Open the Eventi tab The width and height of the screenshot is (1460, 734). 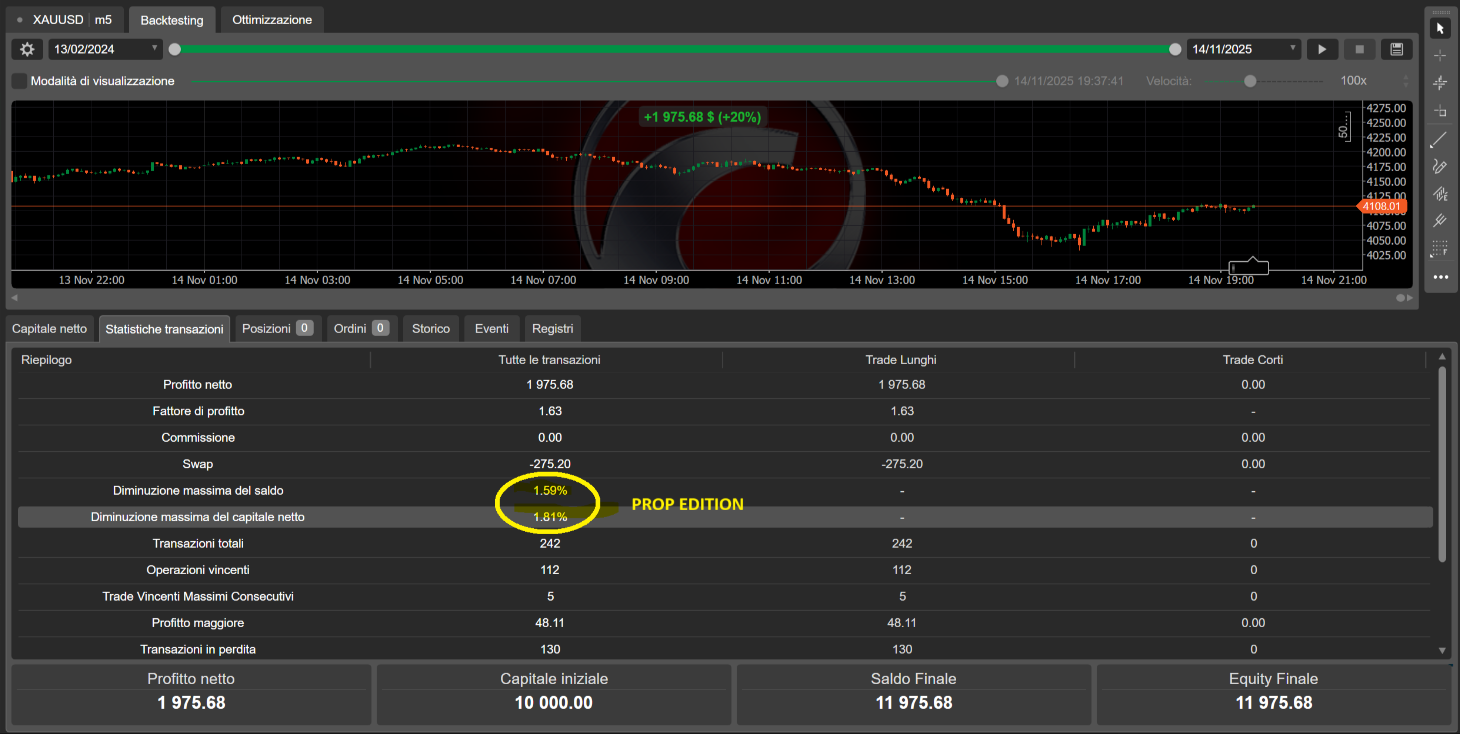tap(492, 329)
